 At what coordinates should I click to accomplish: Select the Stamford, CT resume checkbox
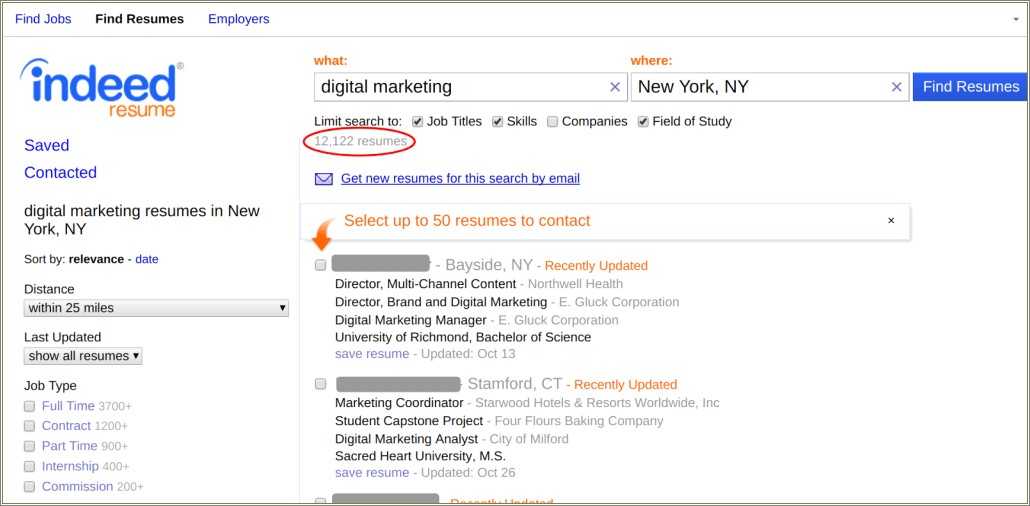point(321,384)
